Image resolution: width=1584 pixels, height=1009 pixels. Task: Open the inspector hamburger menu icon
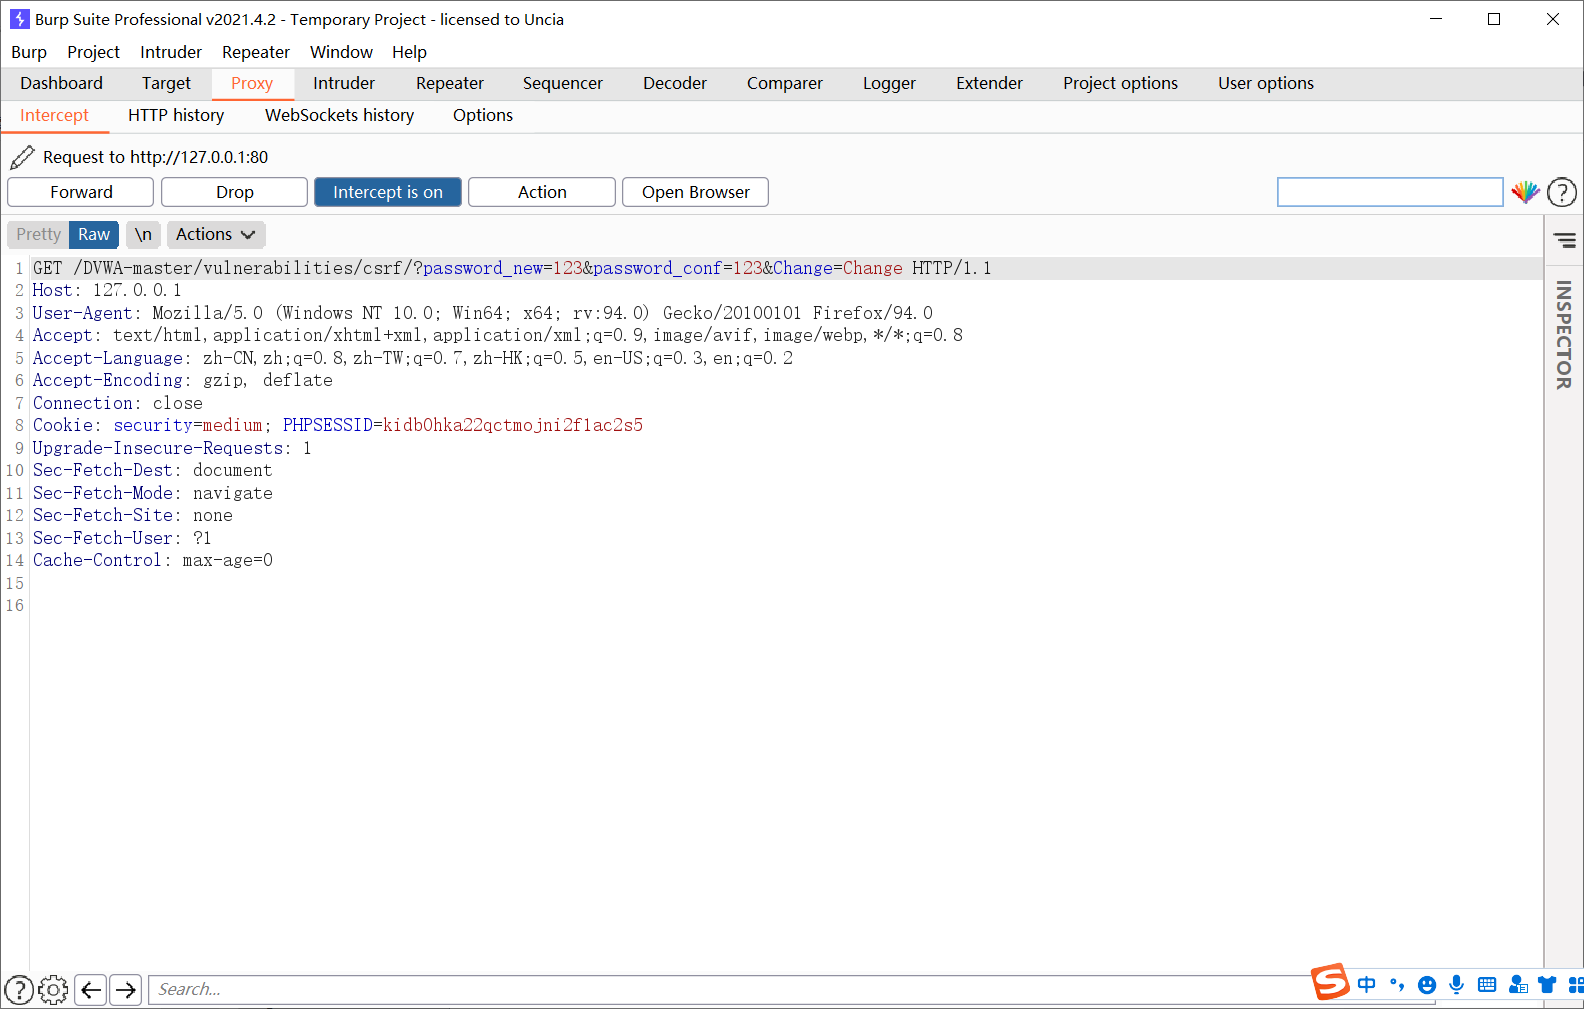coord(1565,240)
